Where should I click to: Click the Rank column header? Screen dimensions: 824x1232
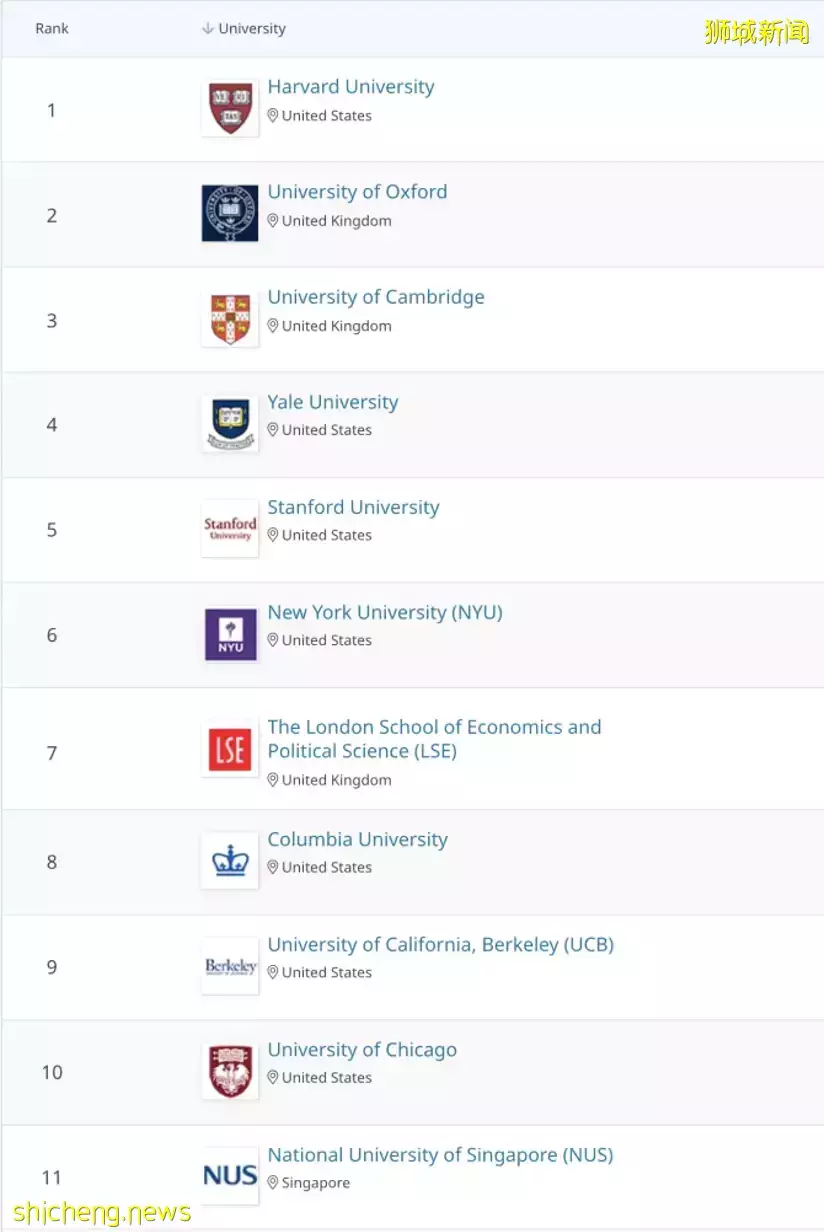point(52,29)
